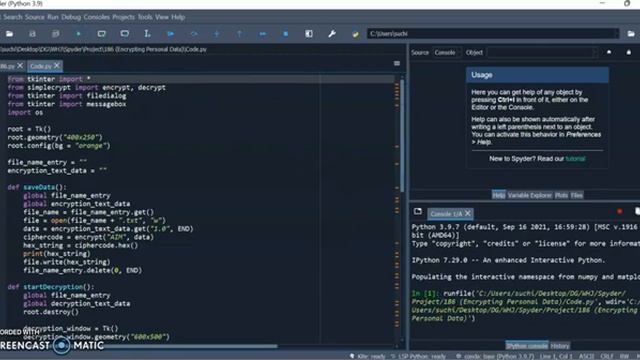Screen dimensions: 640x360
Task: Open editor pane options hamburger menu
Action: point(397,63)
